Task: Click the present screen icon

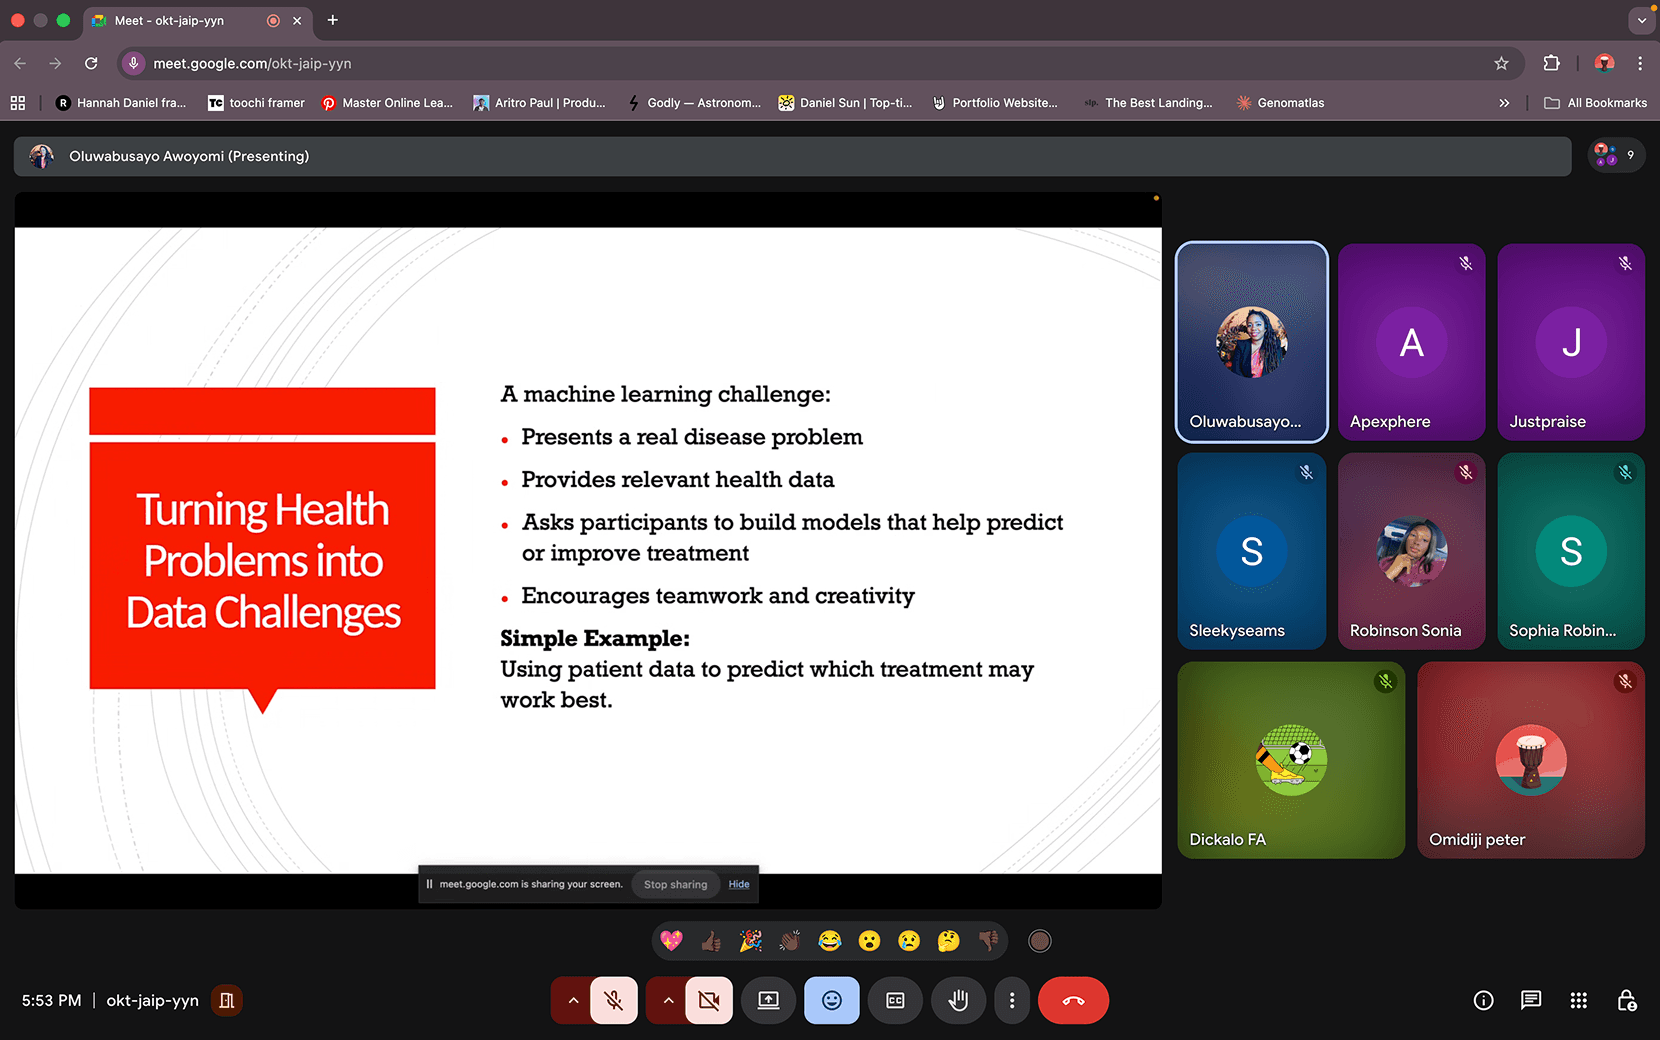Action: click(768, 1000)
